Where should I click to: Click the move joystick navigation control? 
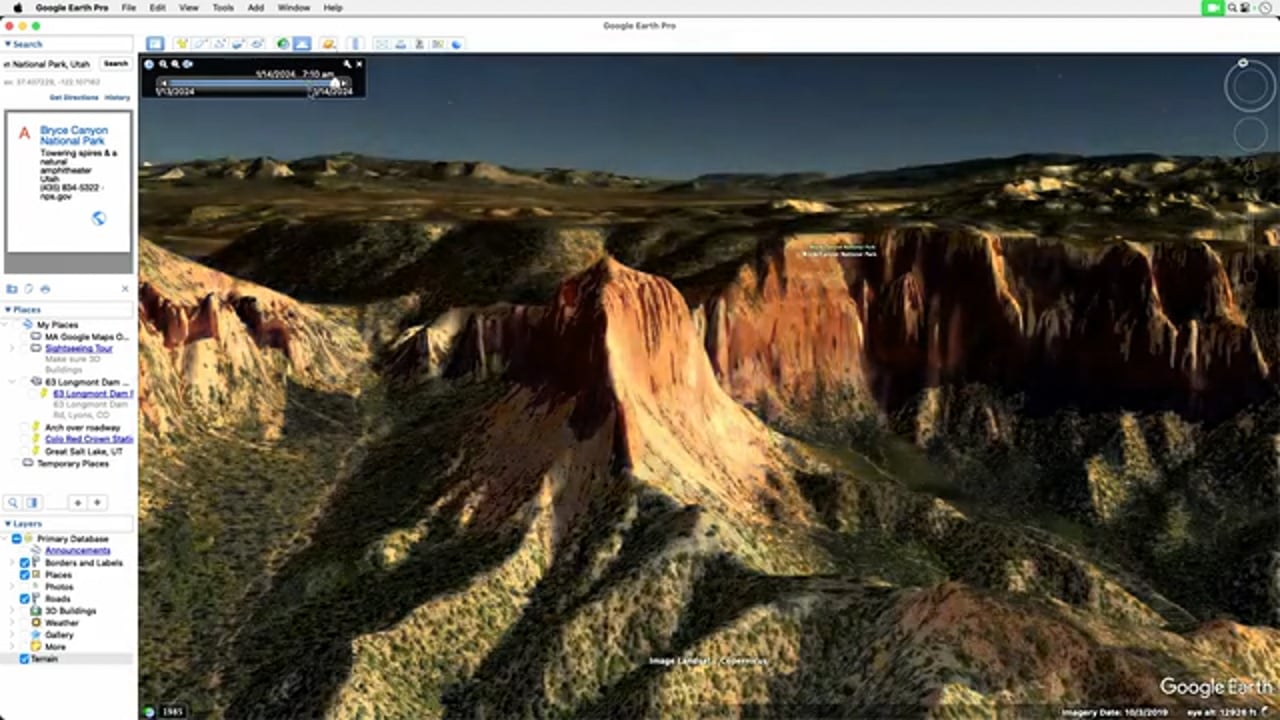point(1250,134)
